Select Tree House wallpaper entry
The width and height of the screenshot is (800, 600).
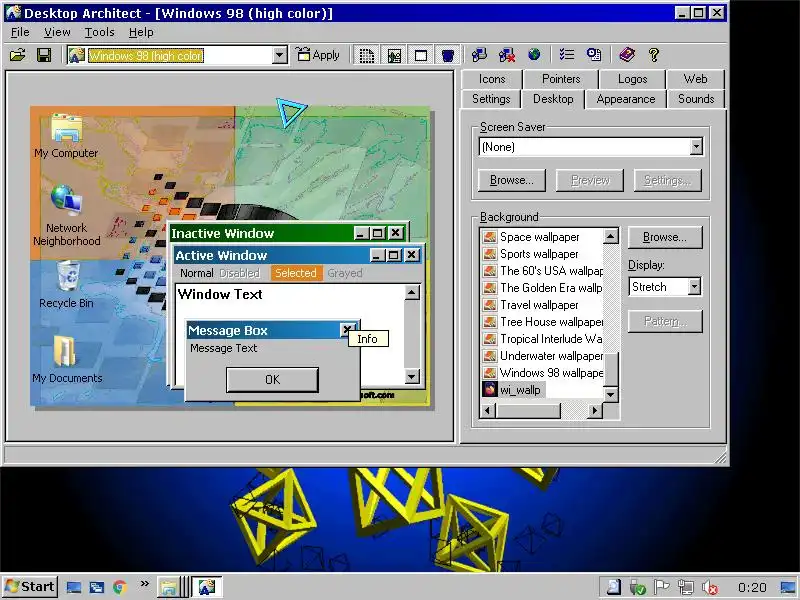(543, 322)
